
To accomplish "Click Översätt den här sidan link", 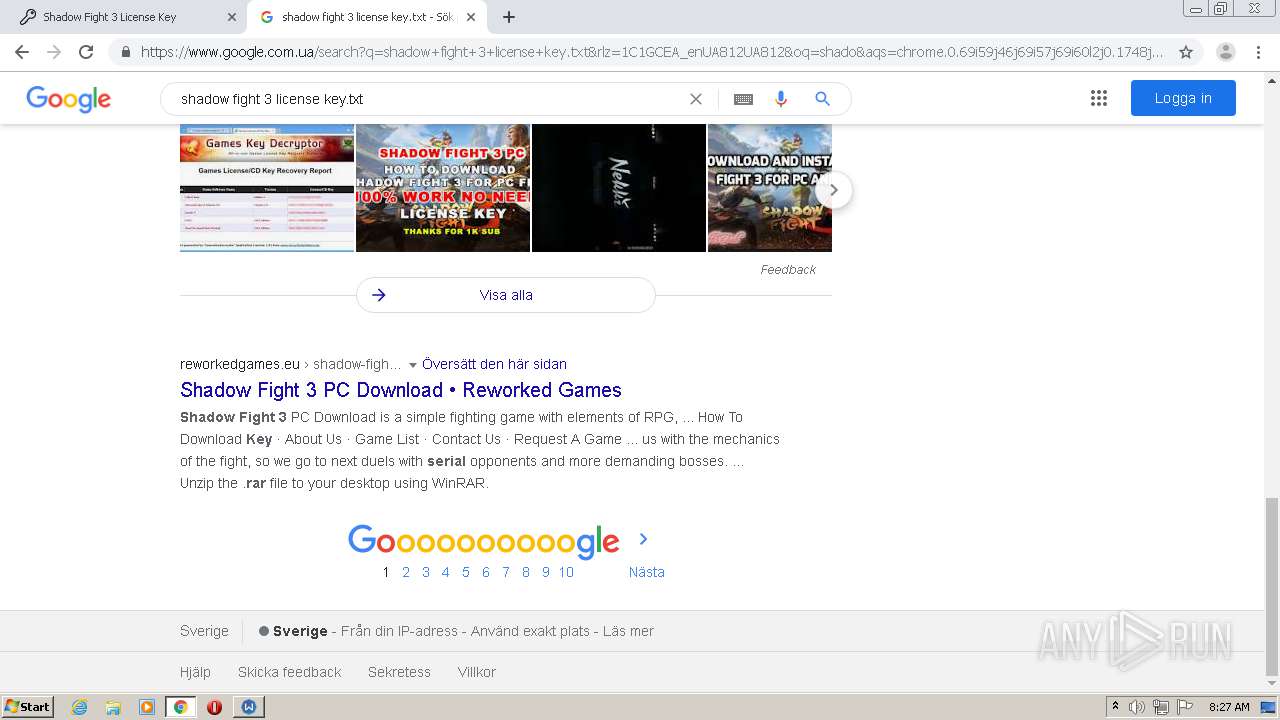I will pos(494,364).
